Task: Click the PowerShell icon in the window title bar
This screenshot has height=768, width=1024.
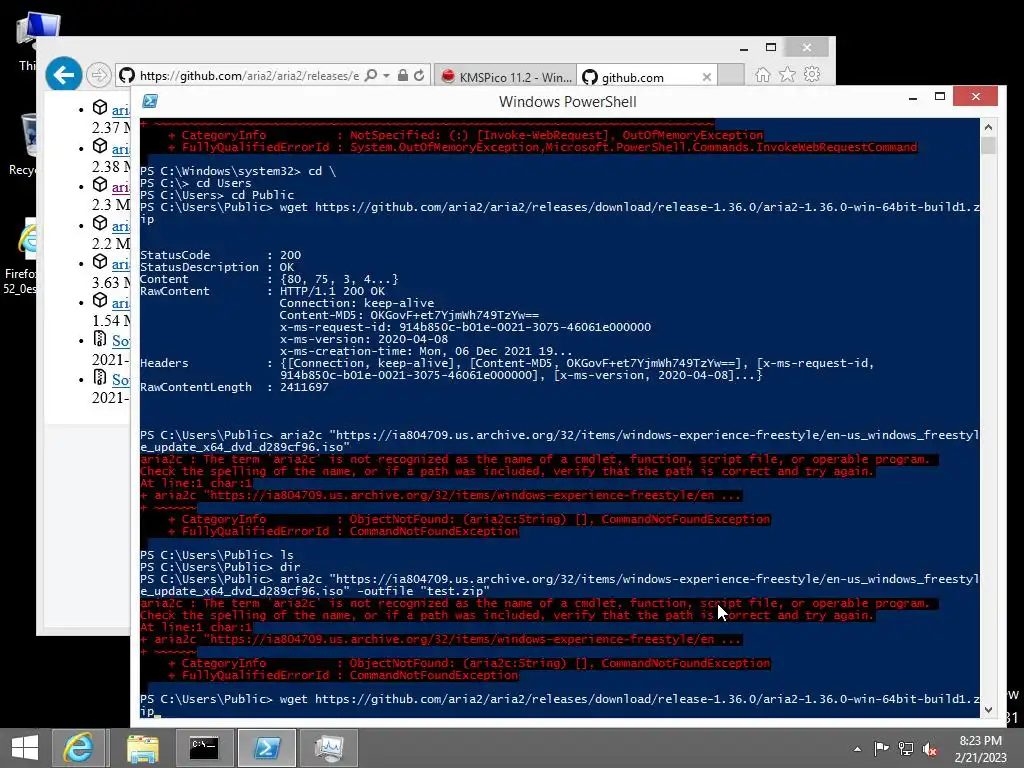Action: click(150, 101)
